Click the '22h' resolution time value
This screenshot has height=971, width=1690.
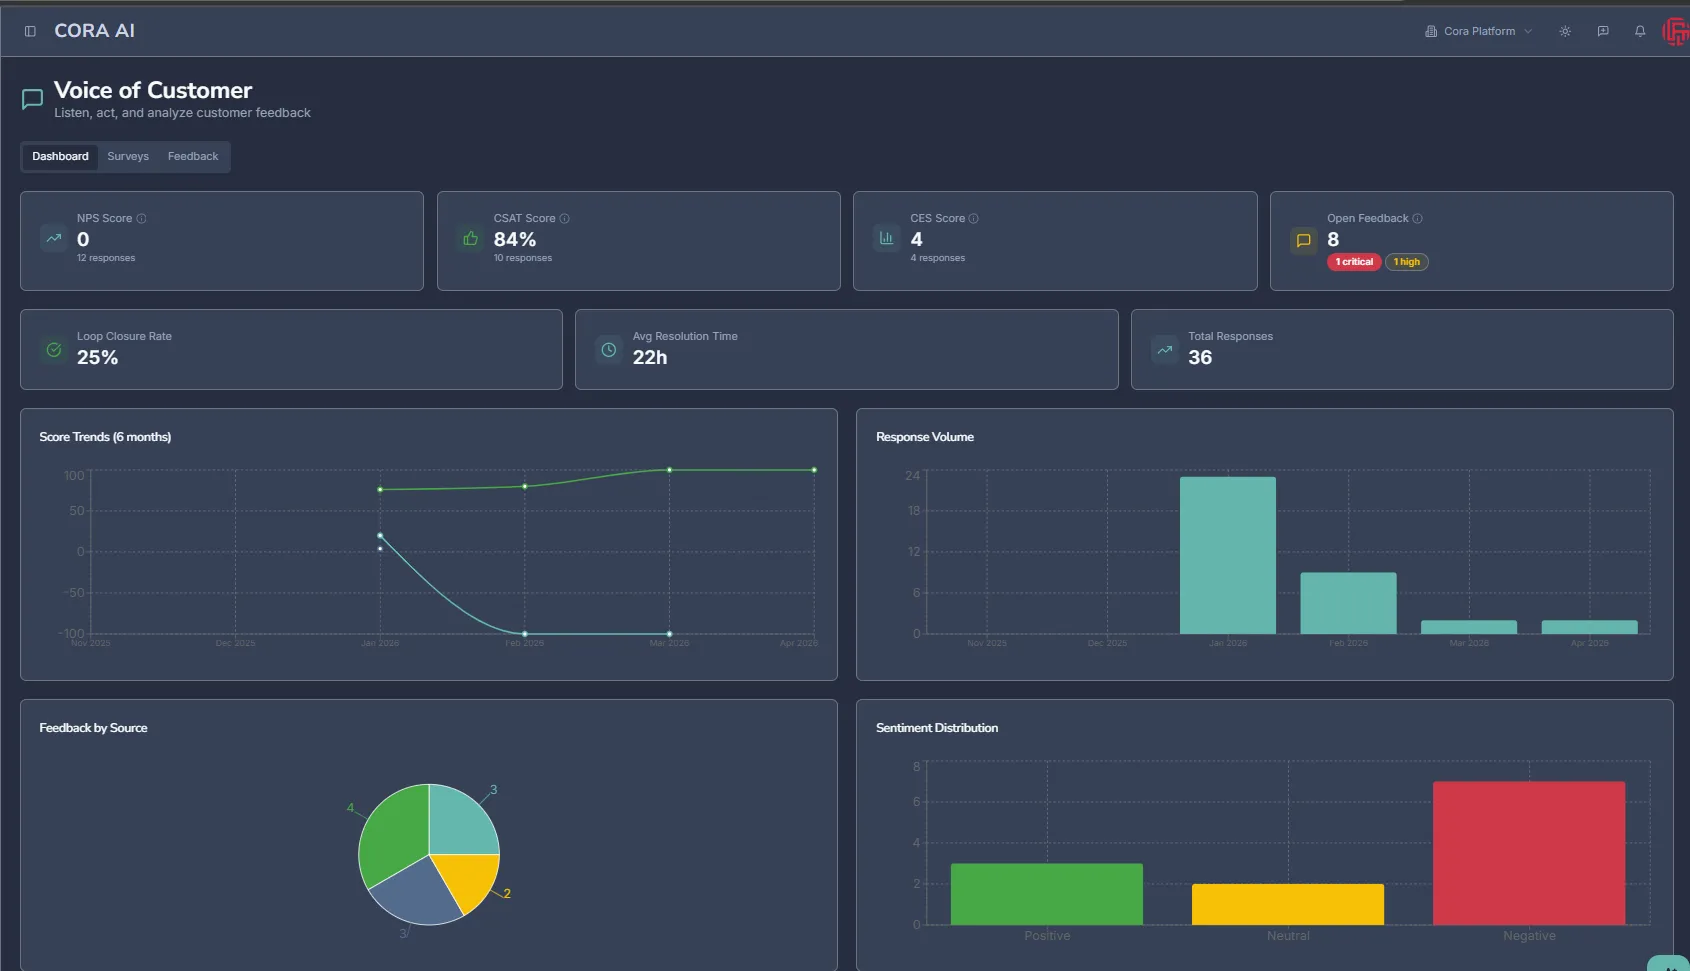(650, 357)
